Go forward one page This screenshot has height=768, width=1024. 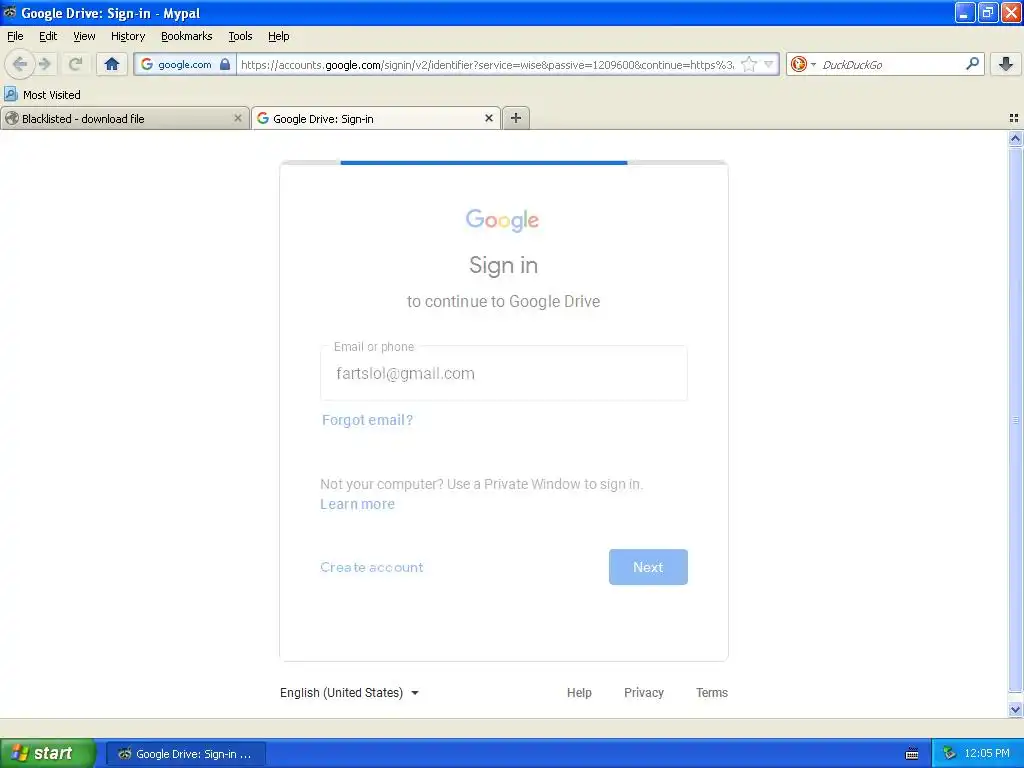45,64
